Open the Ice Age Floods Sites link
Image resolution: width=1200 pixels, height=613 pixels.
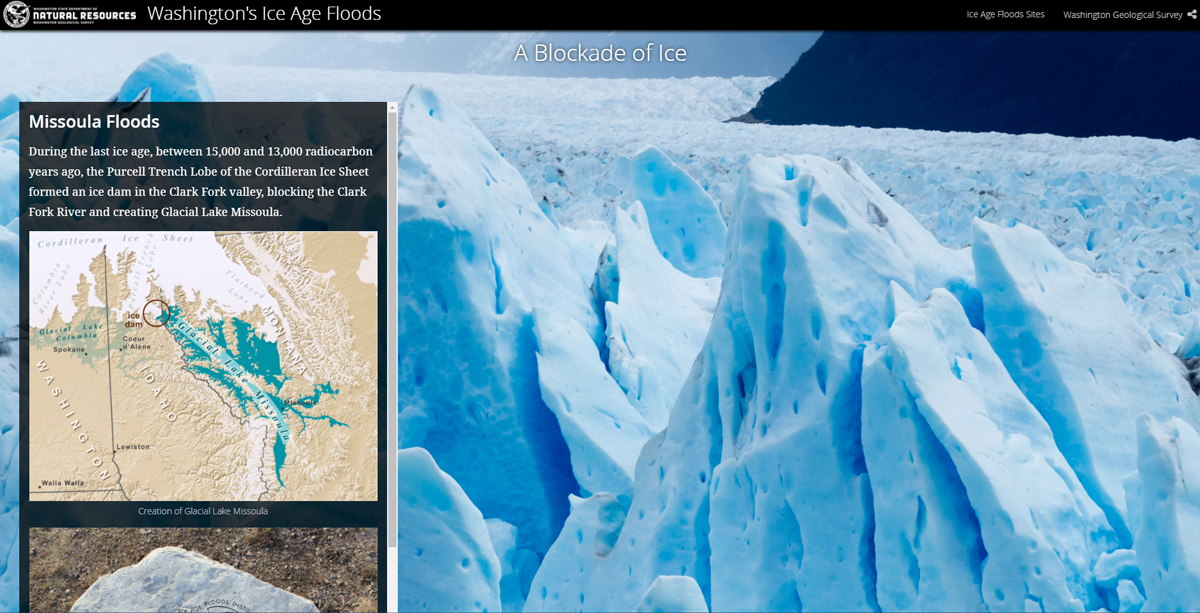pos(1005,14)
